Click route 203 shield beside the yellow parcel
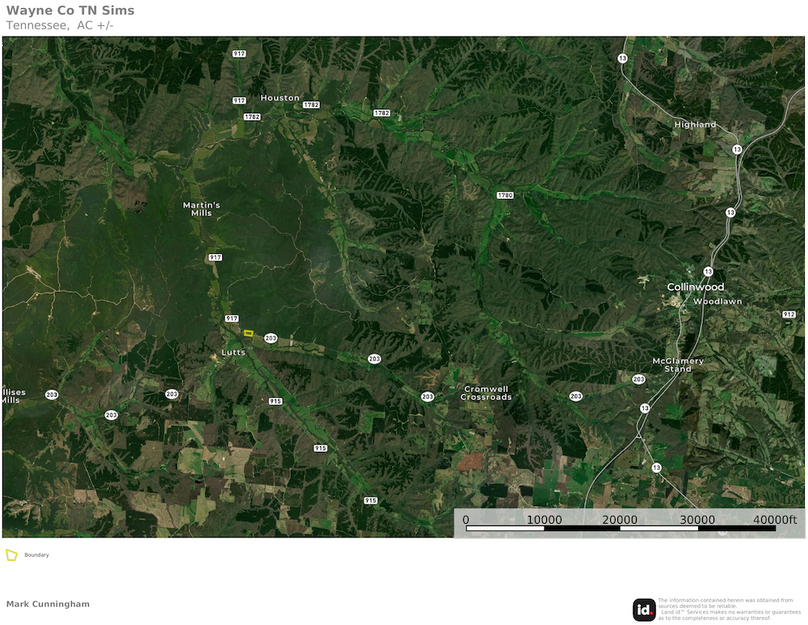The width and height of the screenshot is (808, 625). [270, 338]
